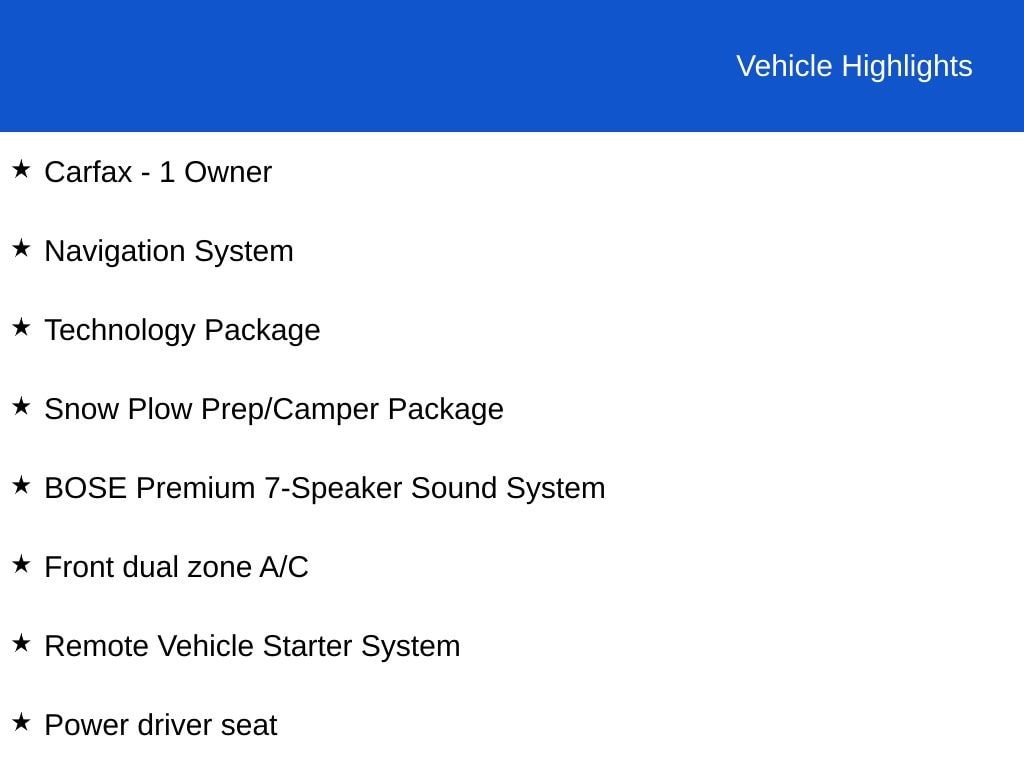Viewport: 1024px width, 768px height.
Task: Select the '1 Owner' text
Action: (215, 172)
